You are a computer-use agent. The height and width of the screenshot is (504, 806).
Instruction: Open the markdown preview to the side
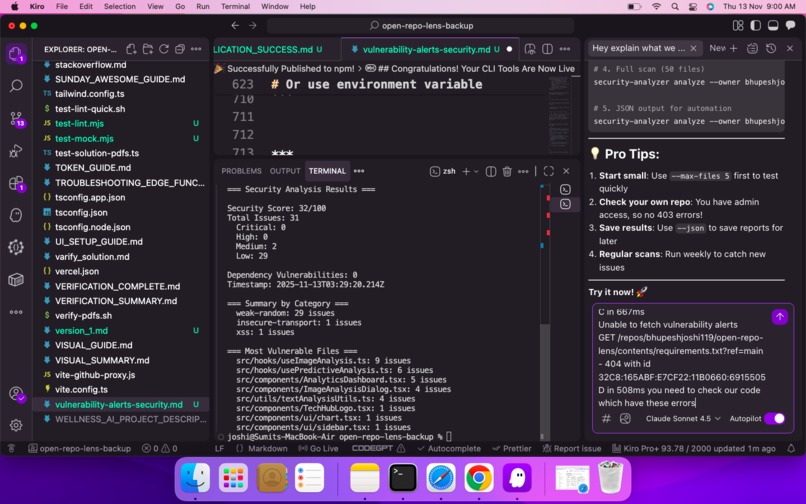tap(530, 49)
